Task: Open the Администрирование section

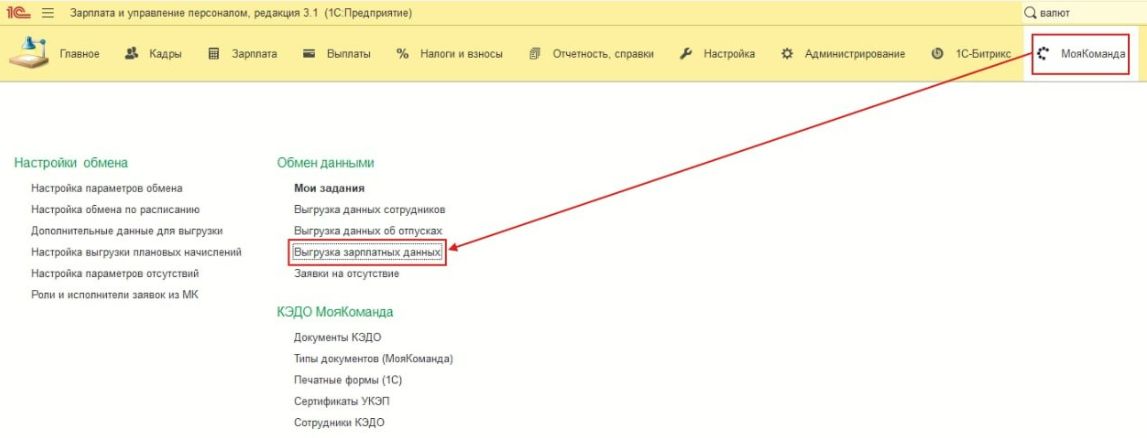Action: [x=842, y=54]
